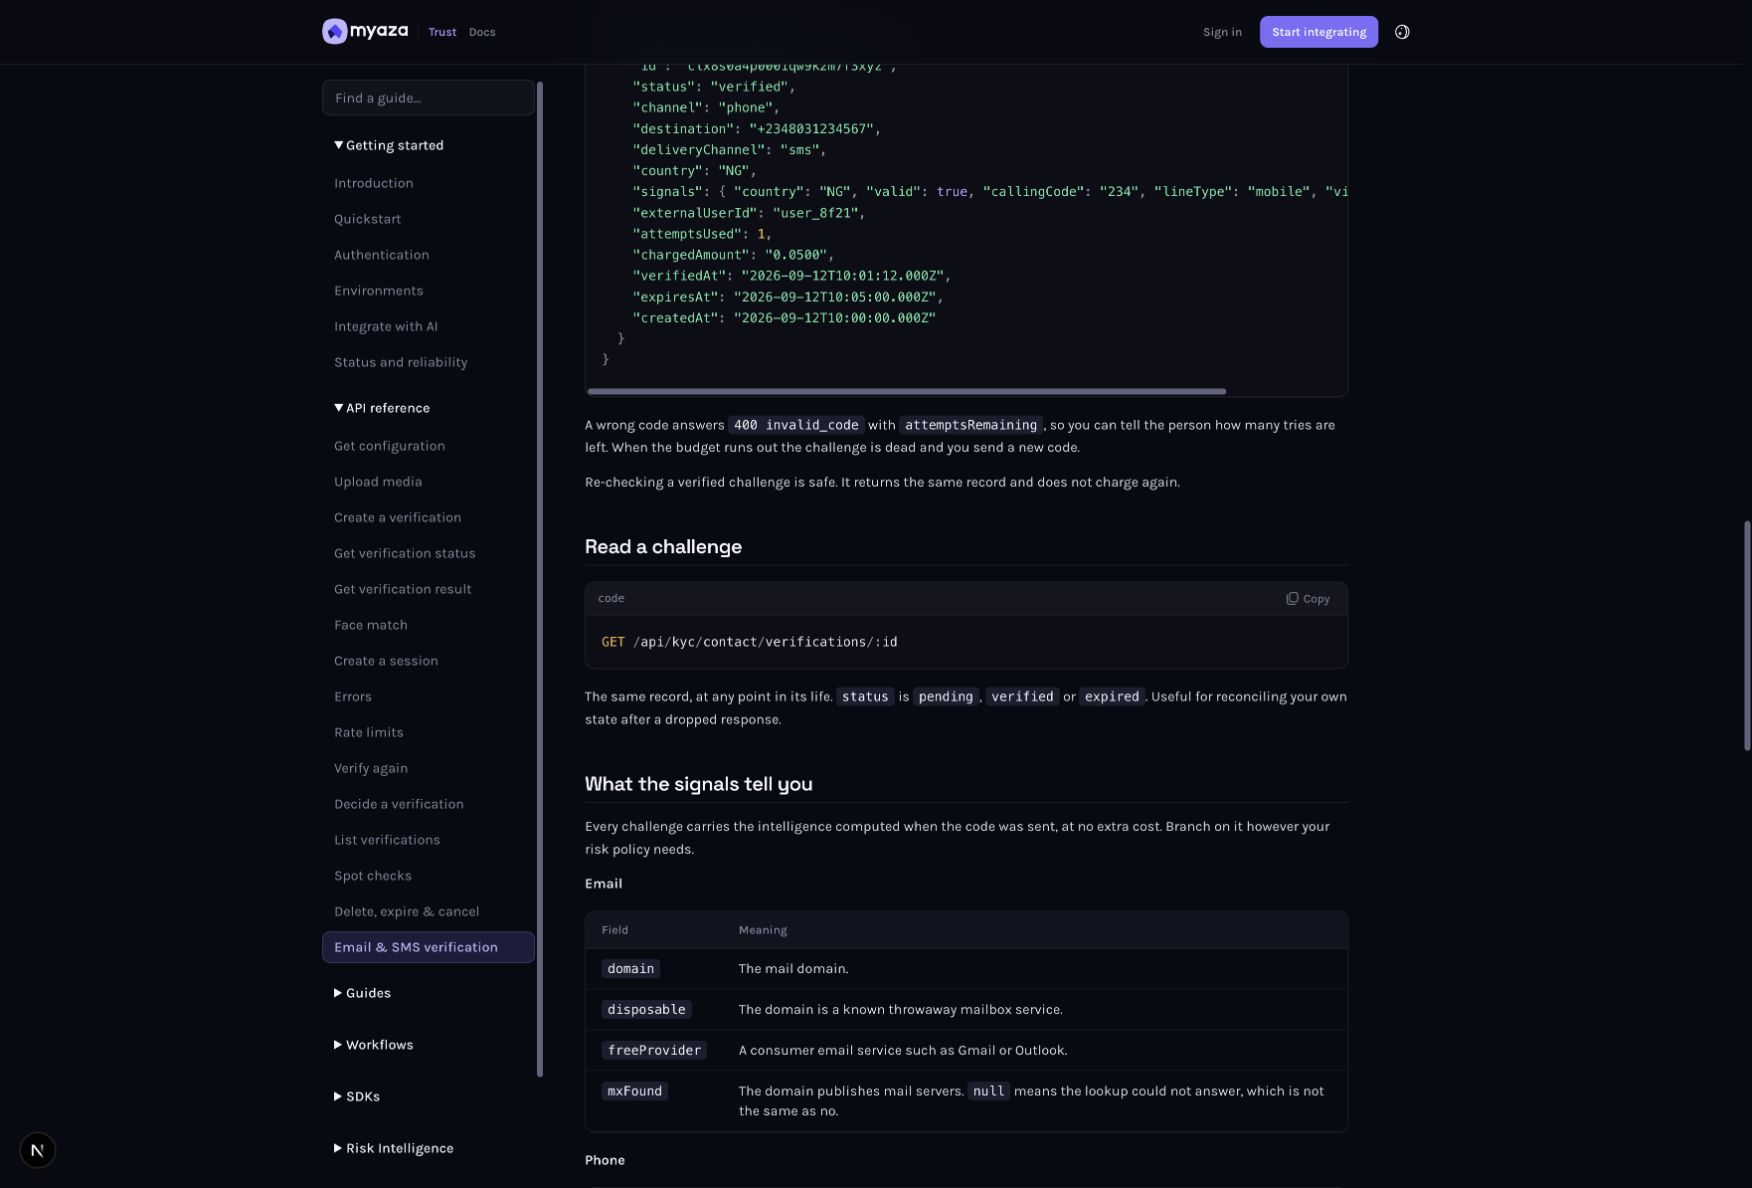Switch to the Docs tab

pyautogui.click(x=482, y=32)
